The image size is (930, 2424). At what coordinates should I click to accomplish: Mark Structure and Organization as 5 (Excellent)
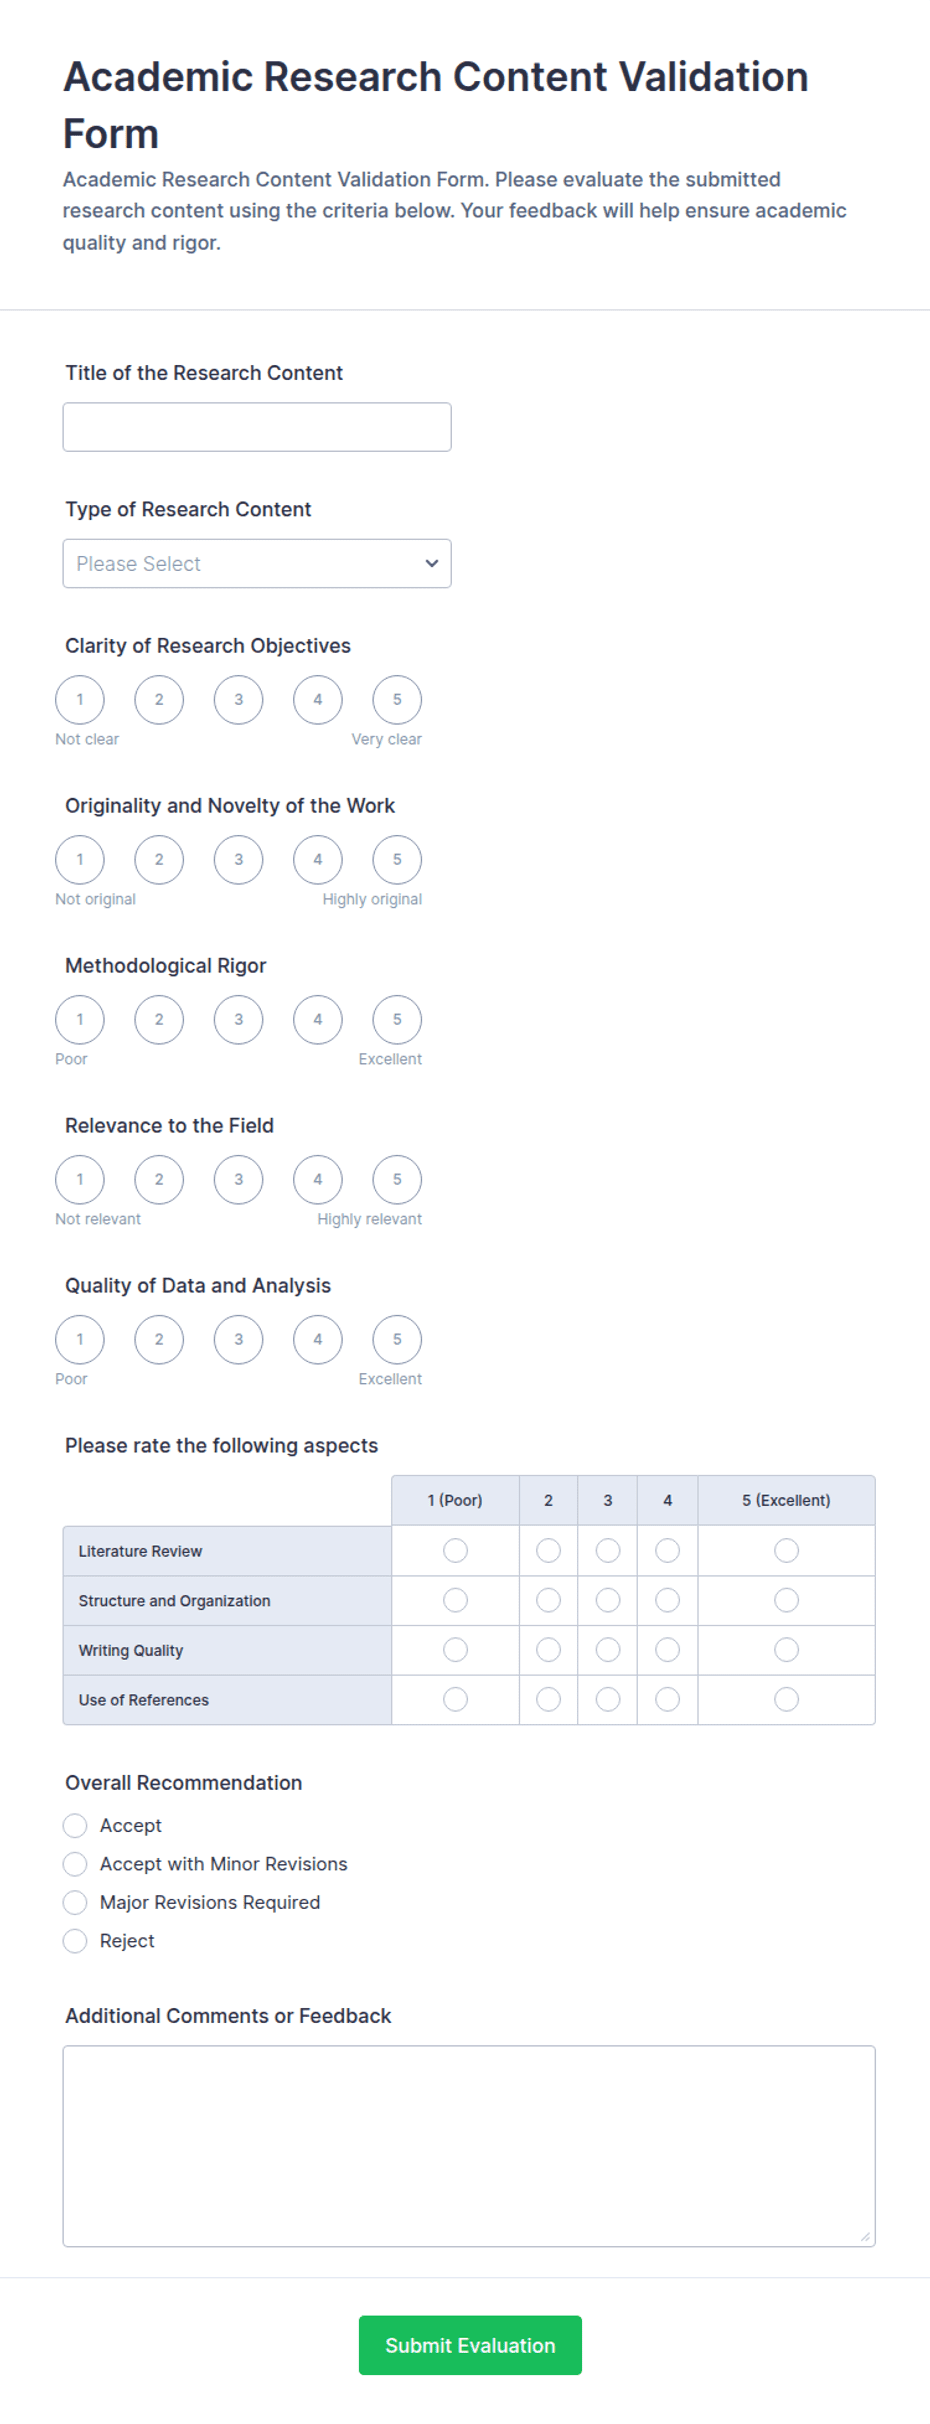coord(787,1601)
